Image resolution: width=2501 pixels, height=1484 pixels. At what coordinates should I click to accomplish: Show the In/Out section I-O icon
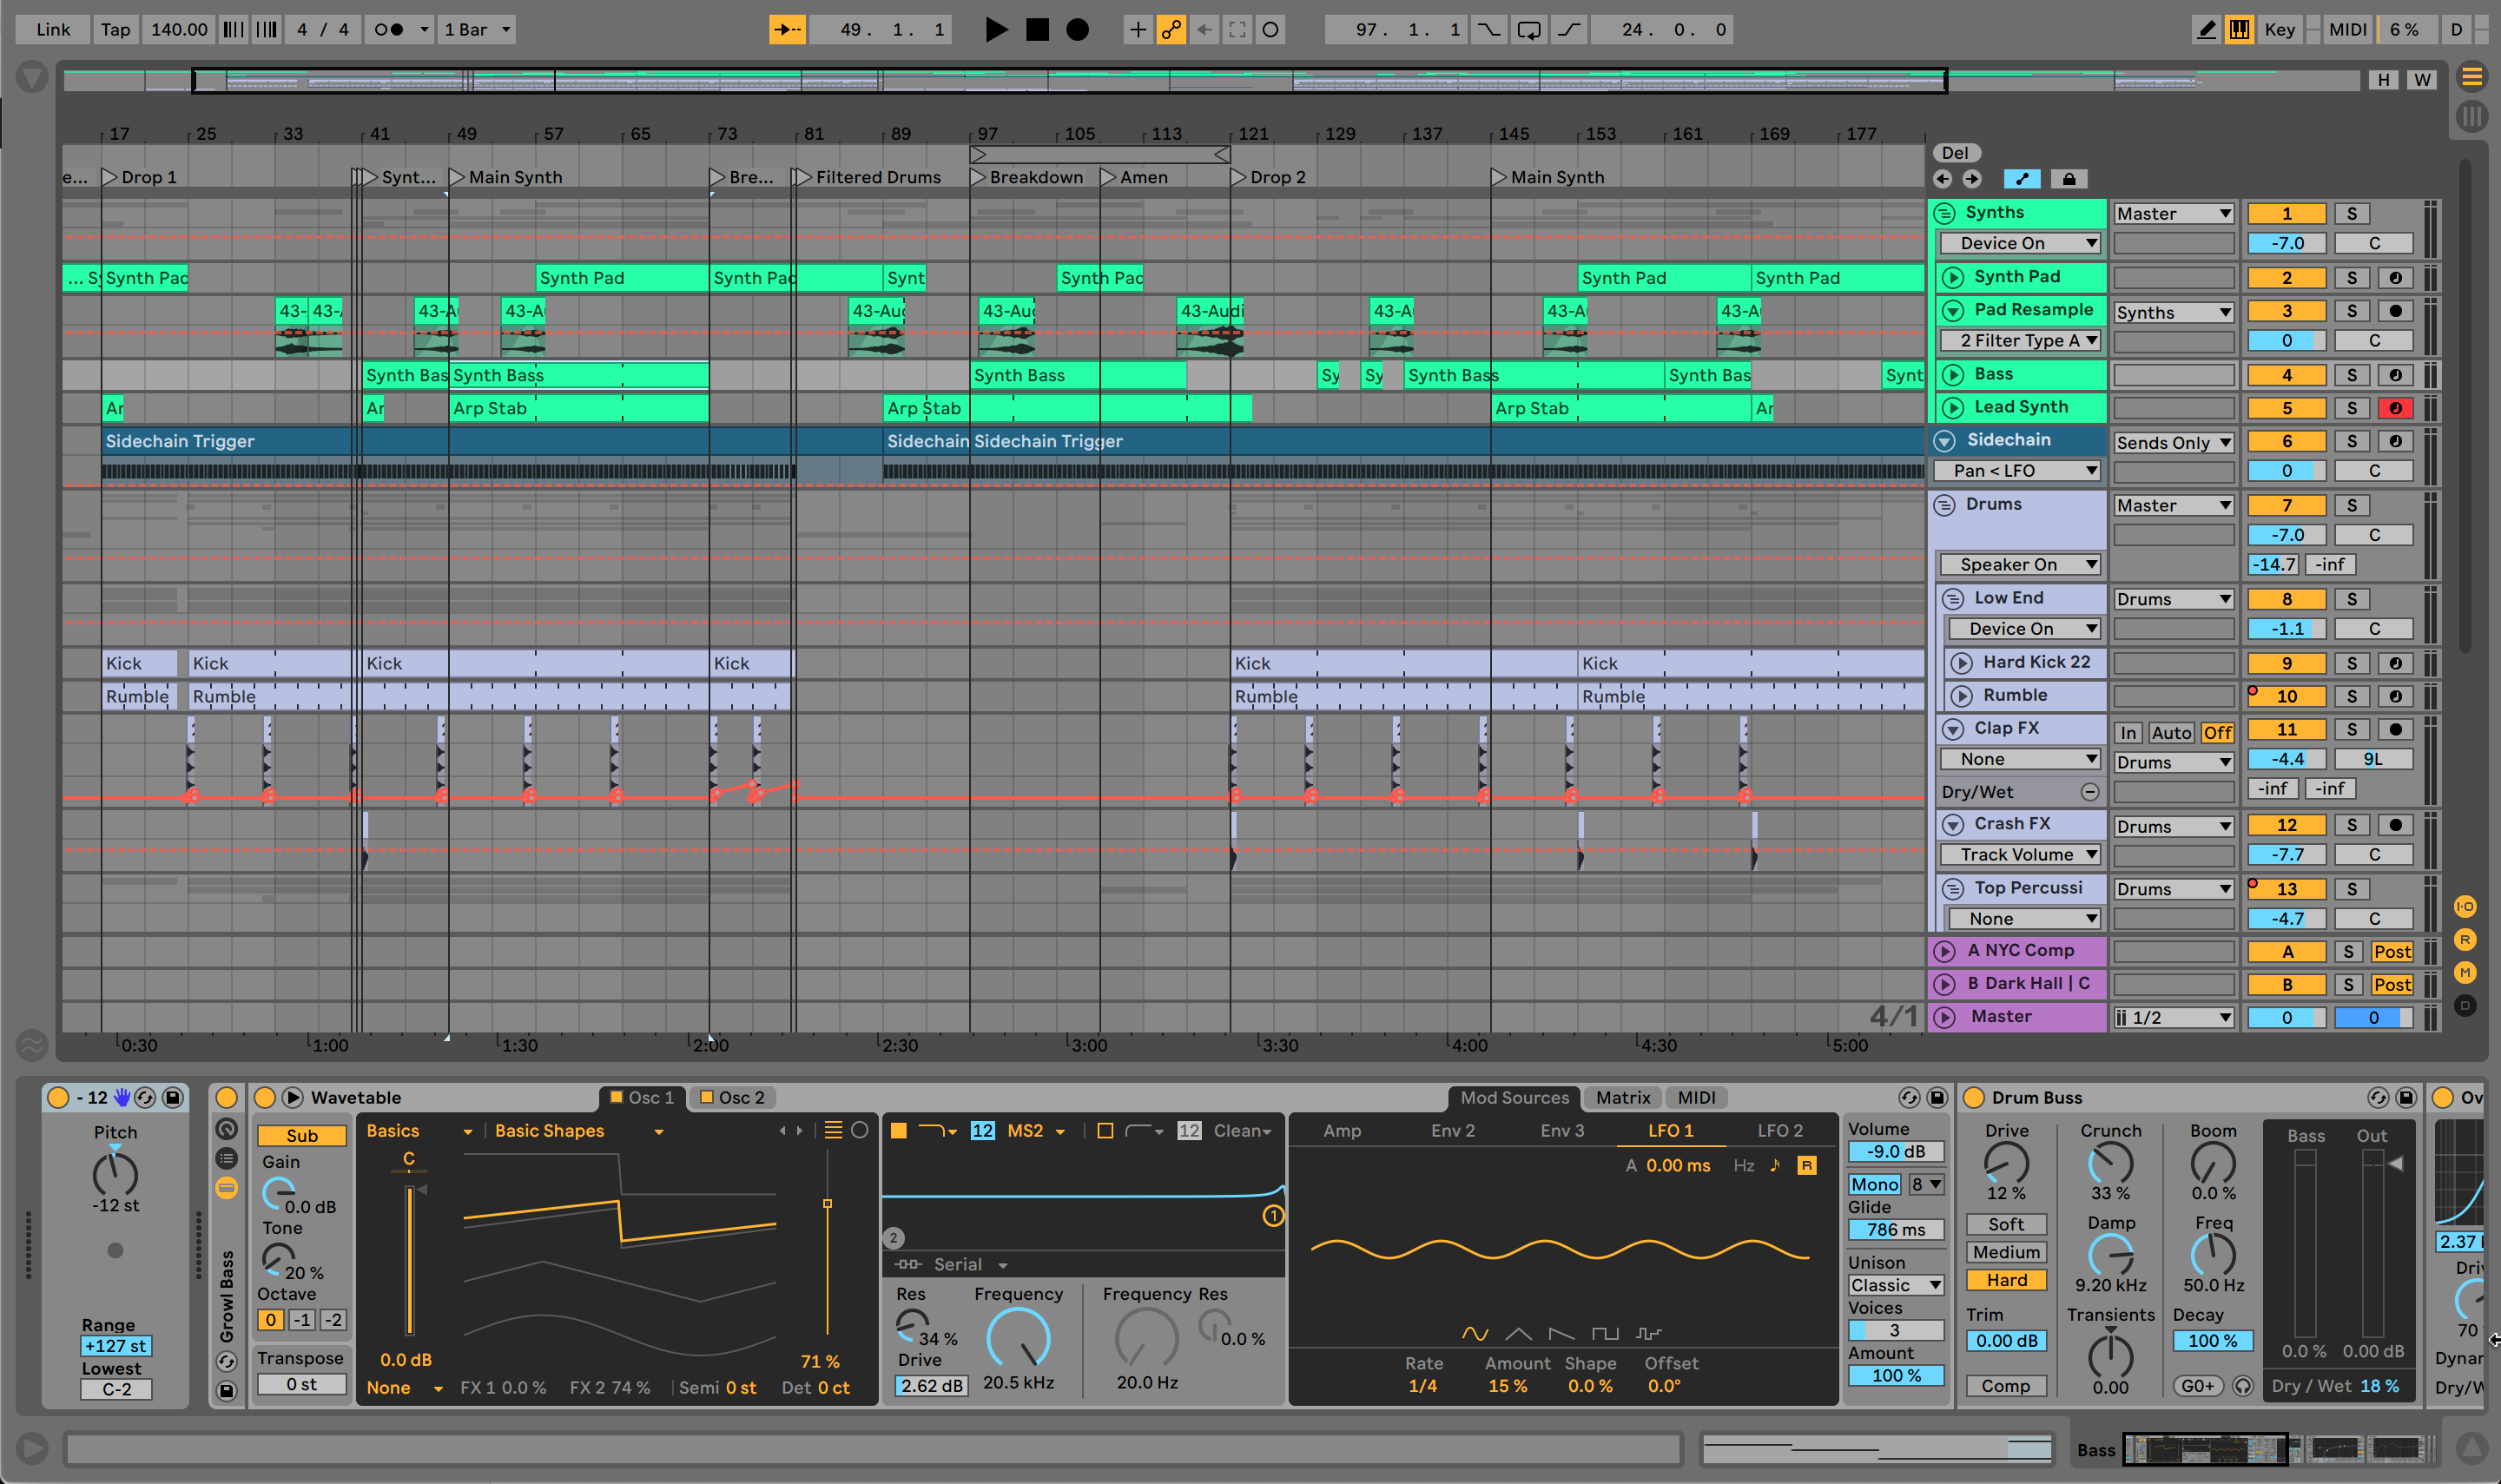coord(2465,907)
